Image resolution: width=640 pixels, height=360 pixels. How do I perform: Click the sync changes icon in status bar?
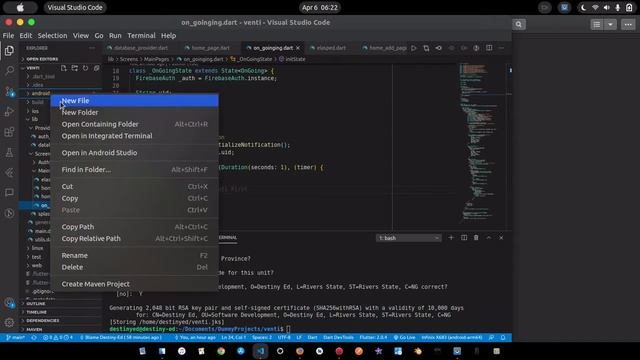[33, 338]
